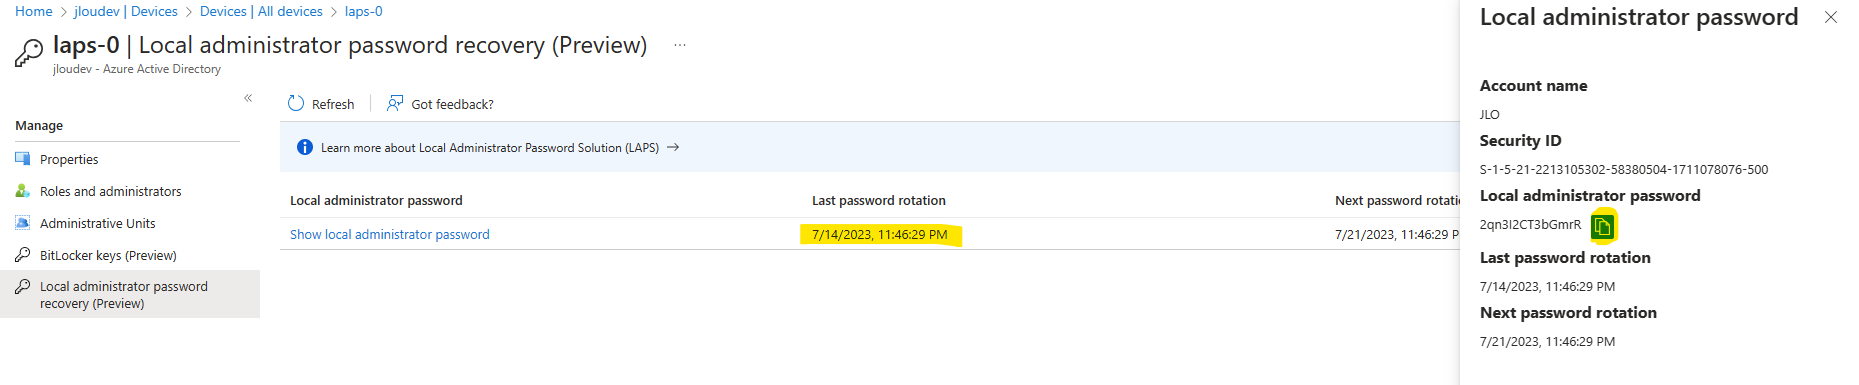Click the highlighted 7/14/2023 rotation date cell
Viewport: 1859px width, 385px height.
coord(880,235)
